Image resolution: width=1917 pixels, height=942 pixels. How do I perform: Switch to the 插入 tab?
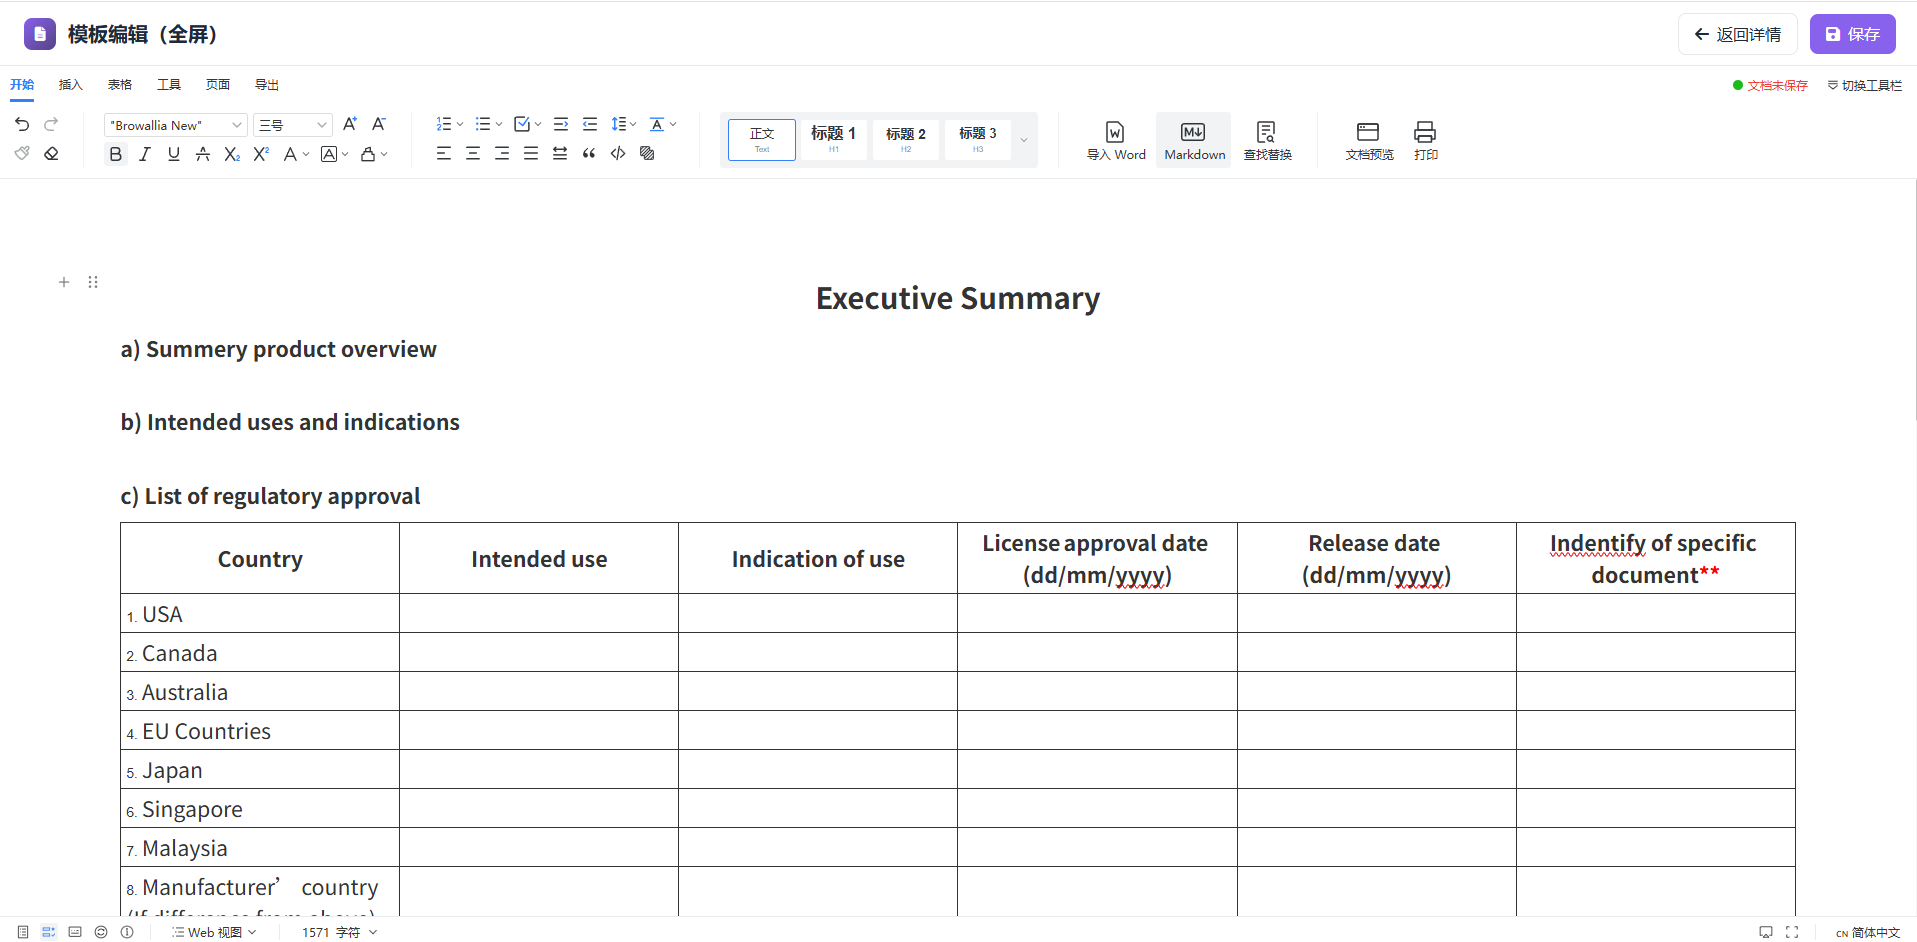coord(70,85)
